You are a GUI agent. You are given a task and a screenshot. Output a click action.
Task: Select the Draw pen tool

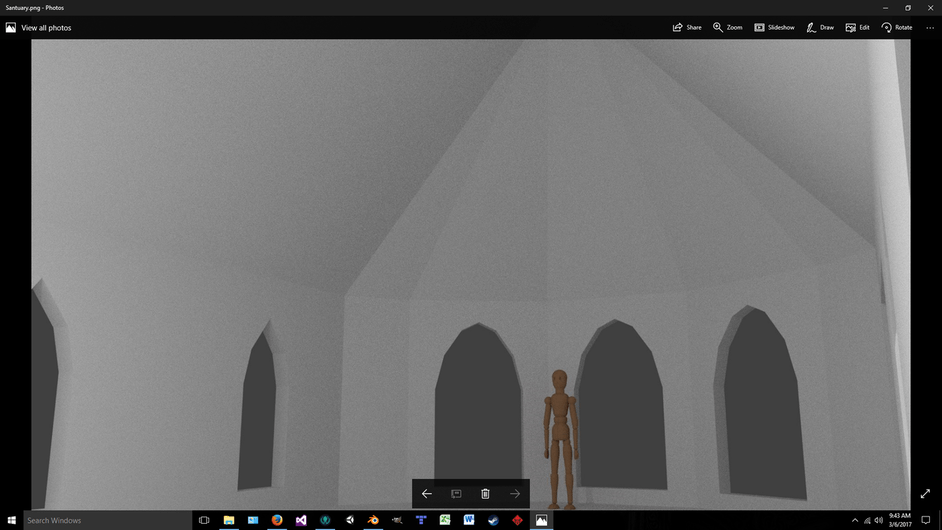819,28
